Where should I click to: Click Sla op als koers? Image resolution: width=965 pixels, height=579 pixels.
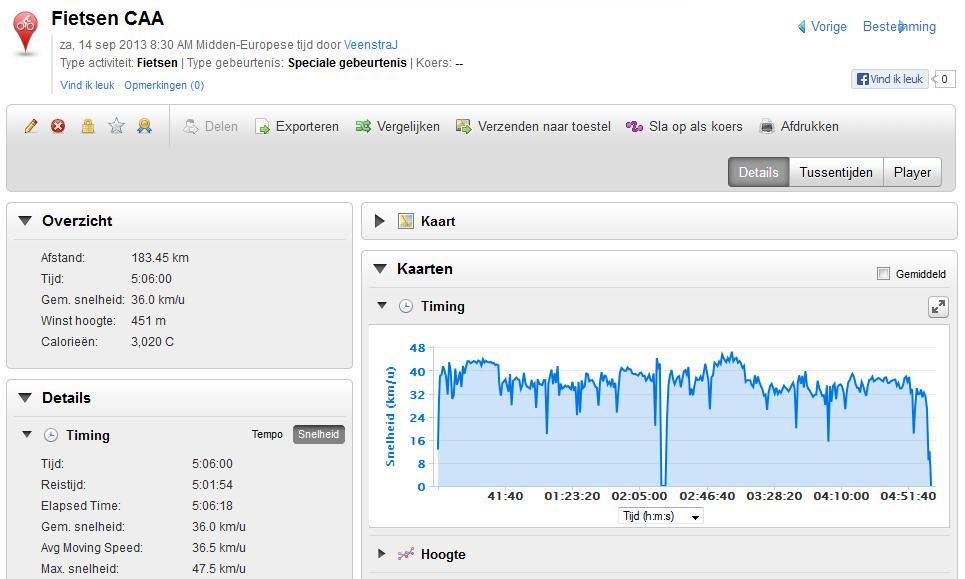coord(684,126)
